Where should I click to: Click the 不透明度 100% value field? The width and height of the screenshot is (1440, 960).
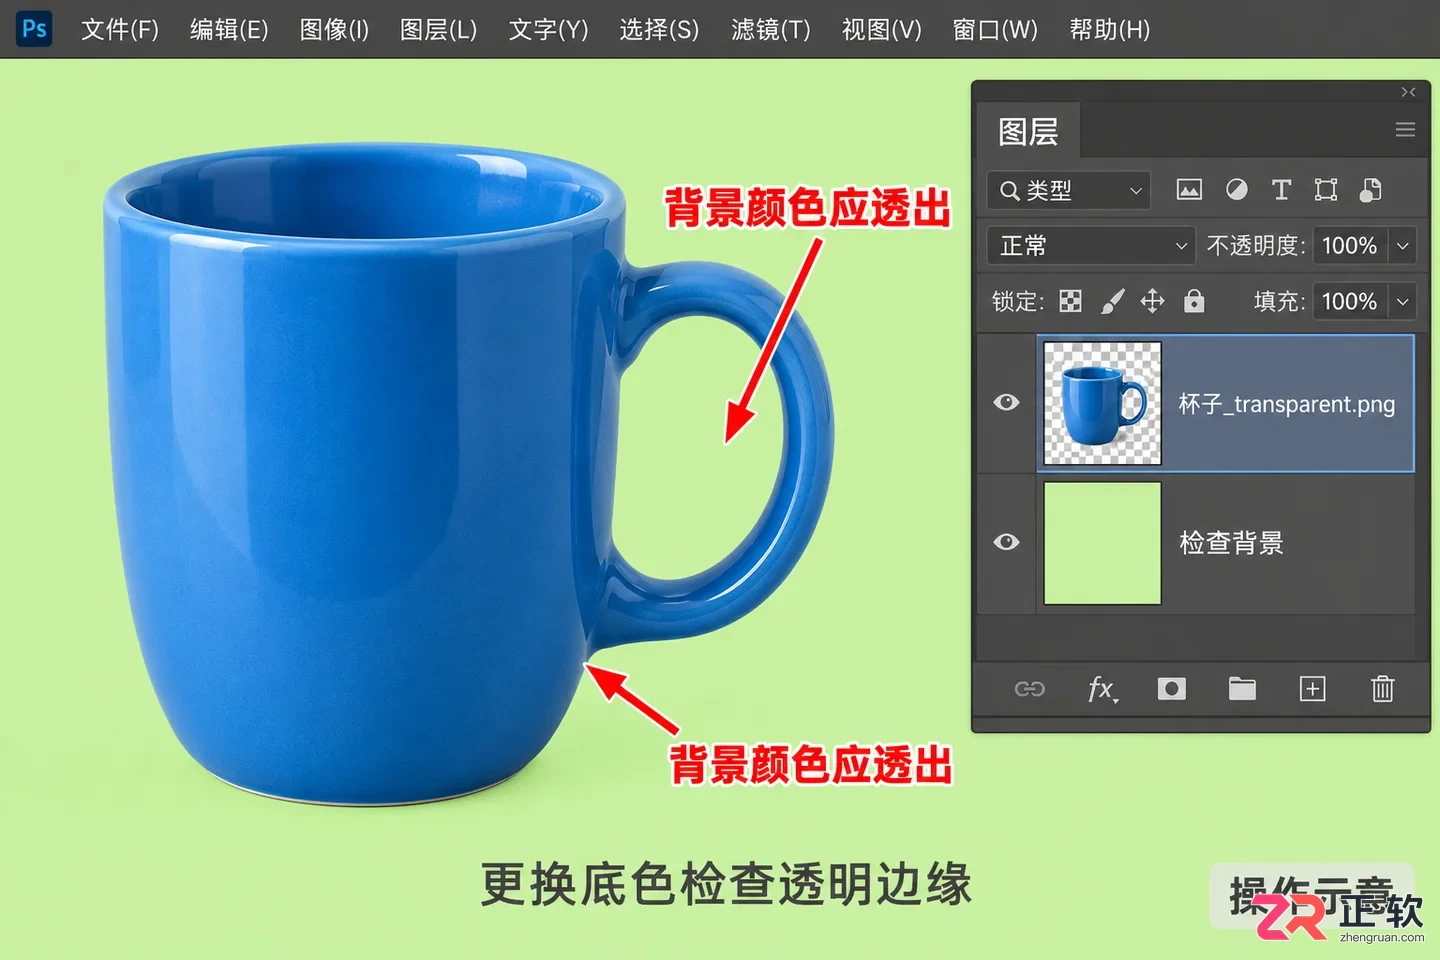1350,245
